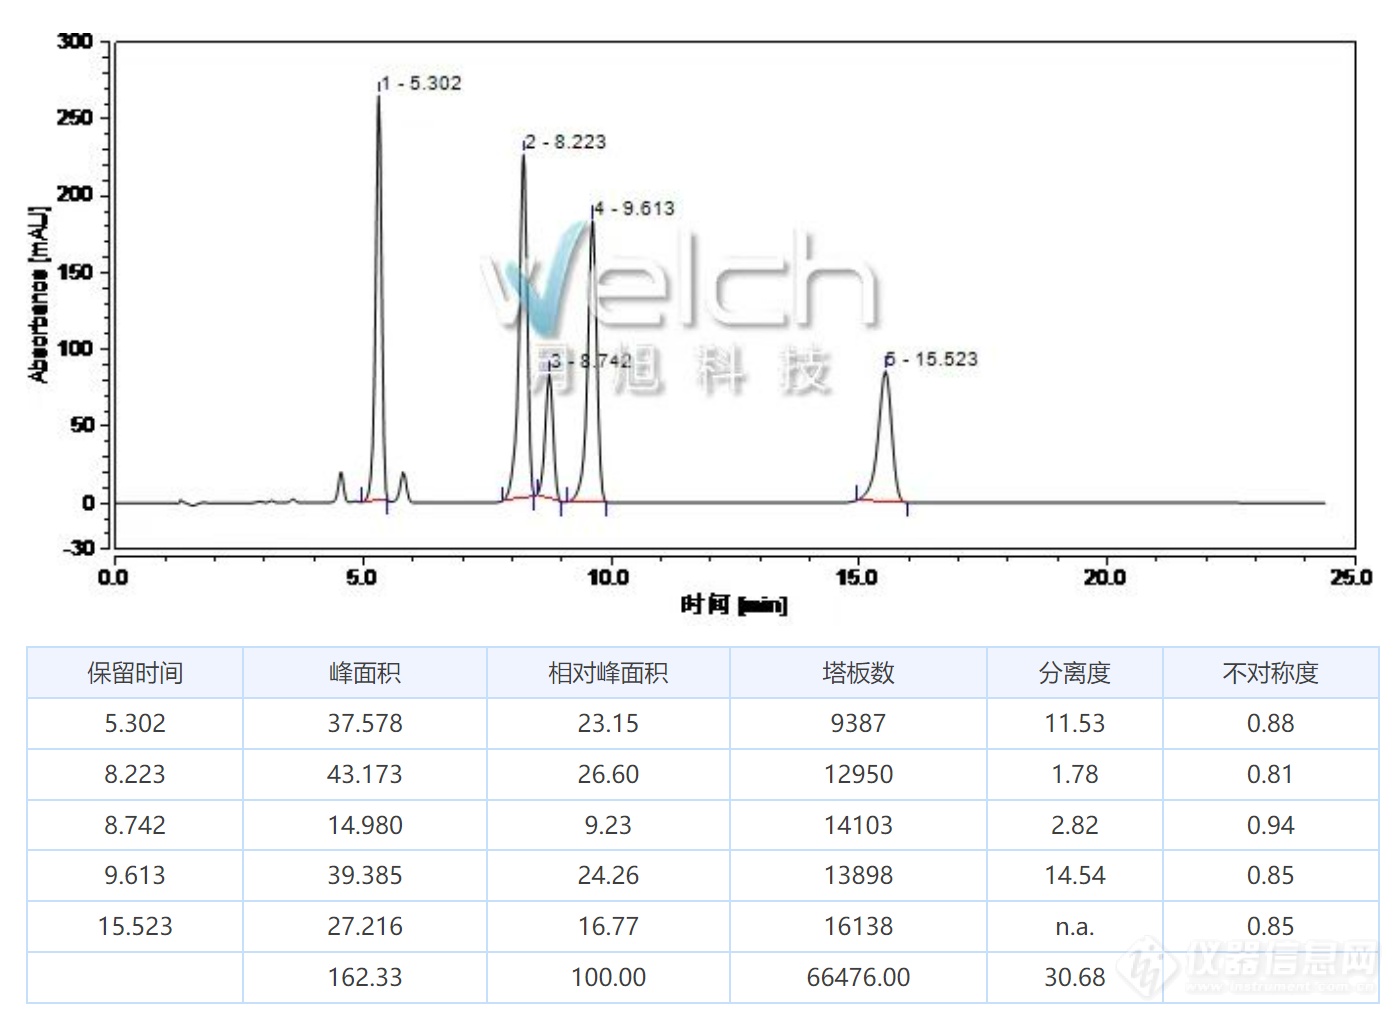This screenshot has height=1014, width=1396.
Task: Click asymmetry 0.85 in the 15.523 row
Action: [1270, 926]
